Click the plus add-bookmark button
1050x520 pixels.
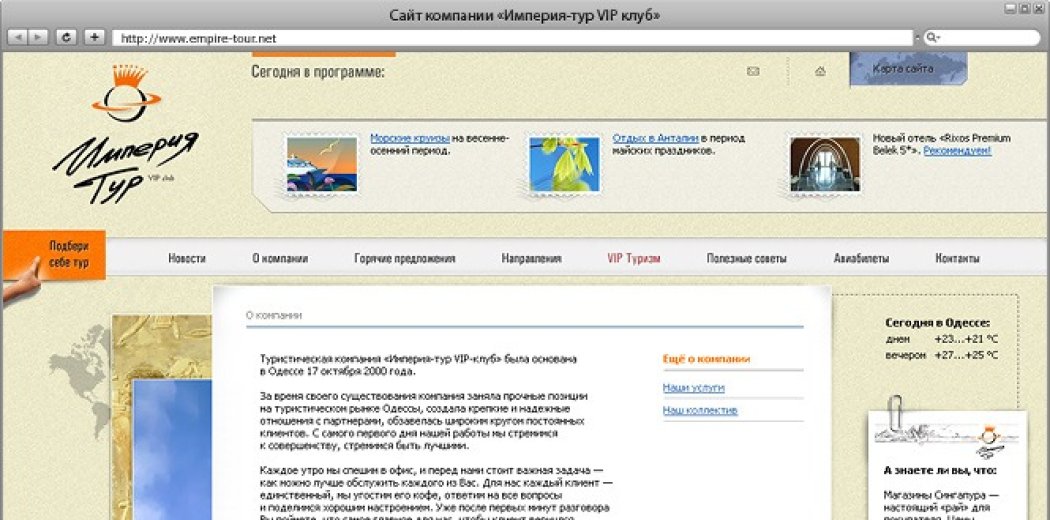coord(94,37)
